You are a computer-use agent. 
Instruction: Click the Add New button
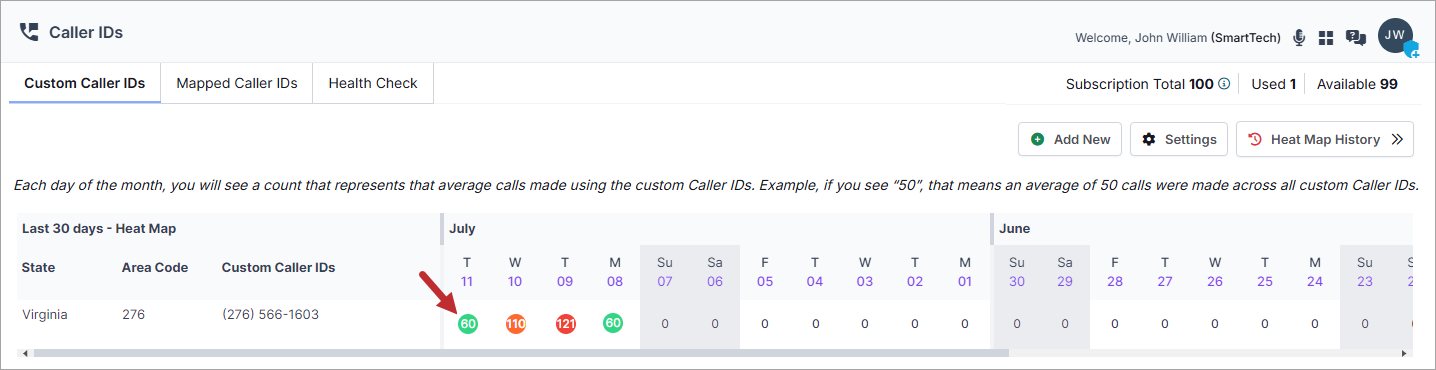coord(1070,139)
